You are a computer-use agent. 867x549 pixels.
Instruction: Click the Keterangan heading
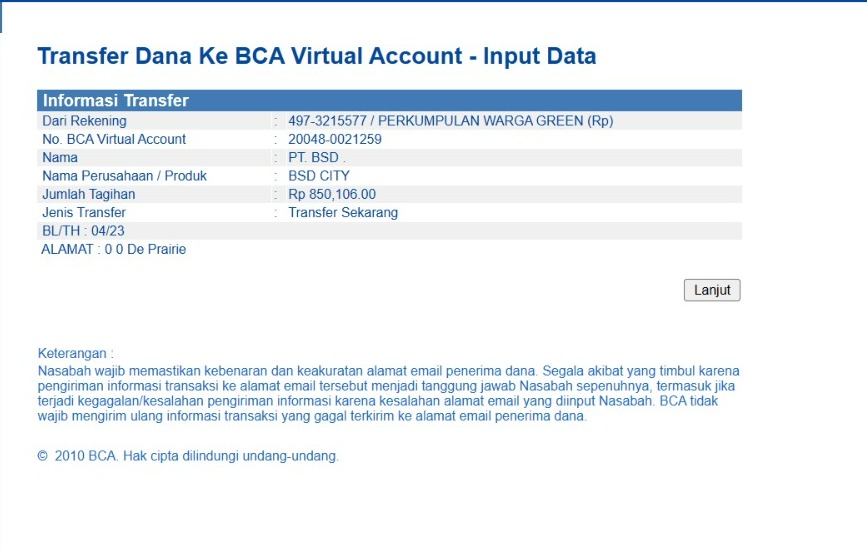pos(76,353)
